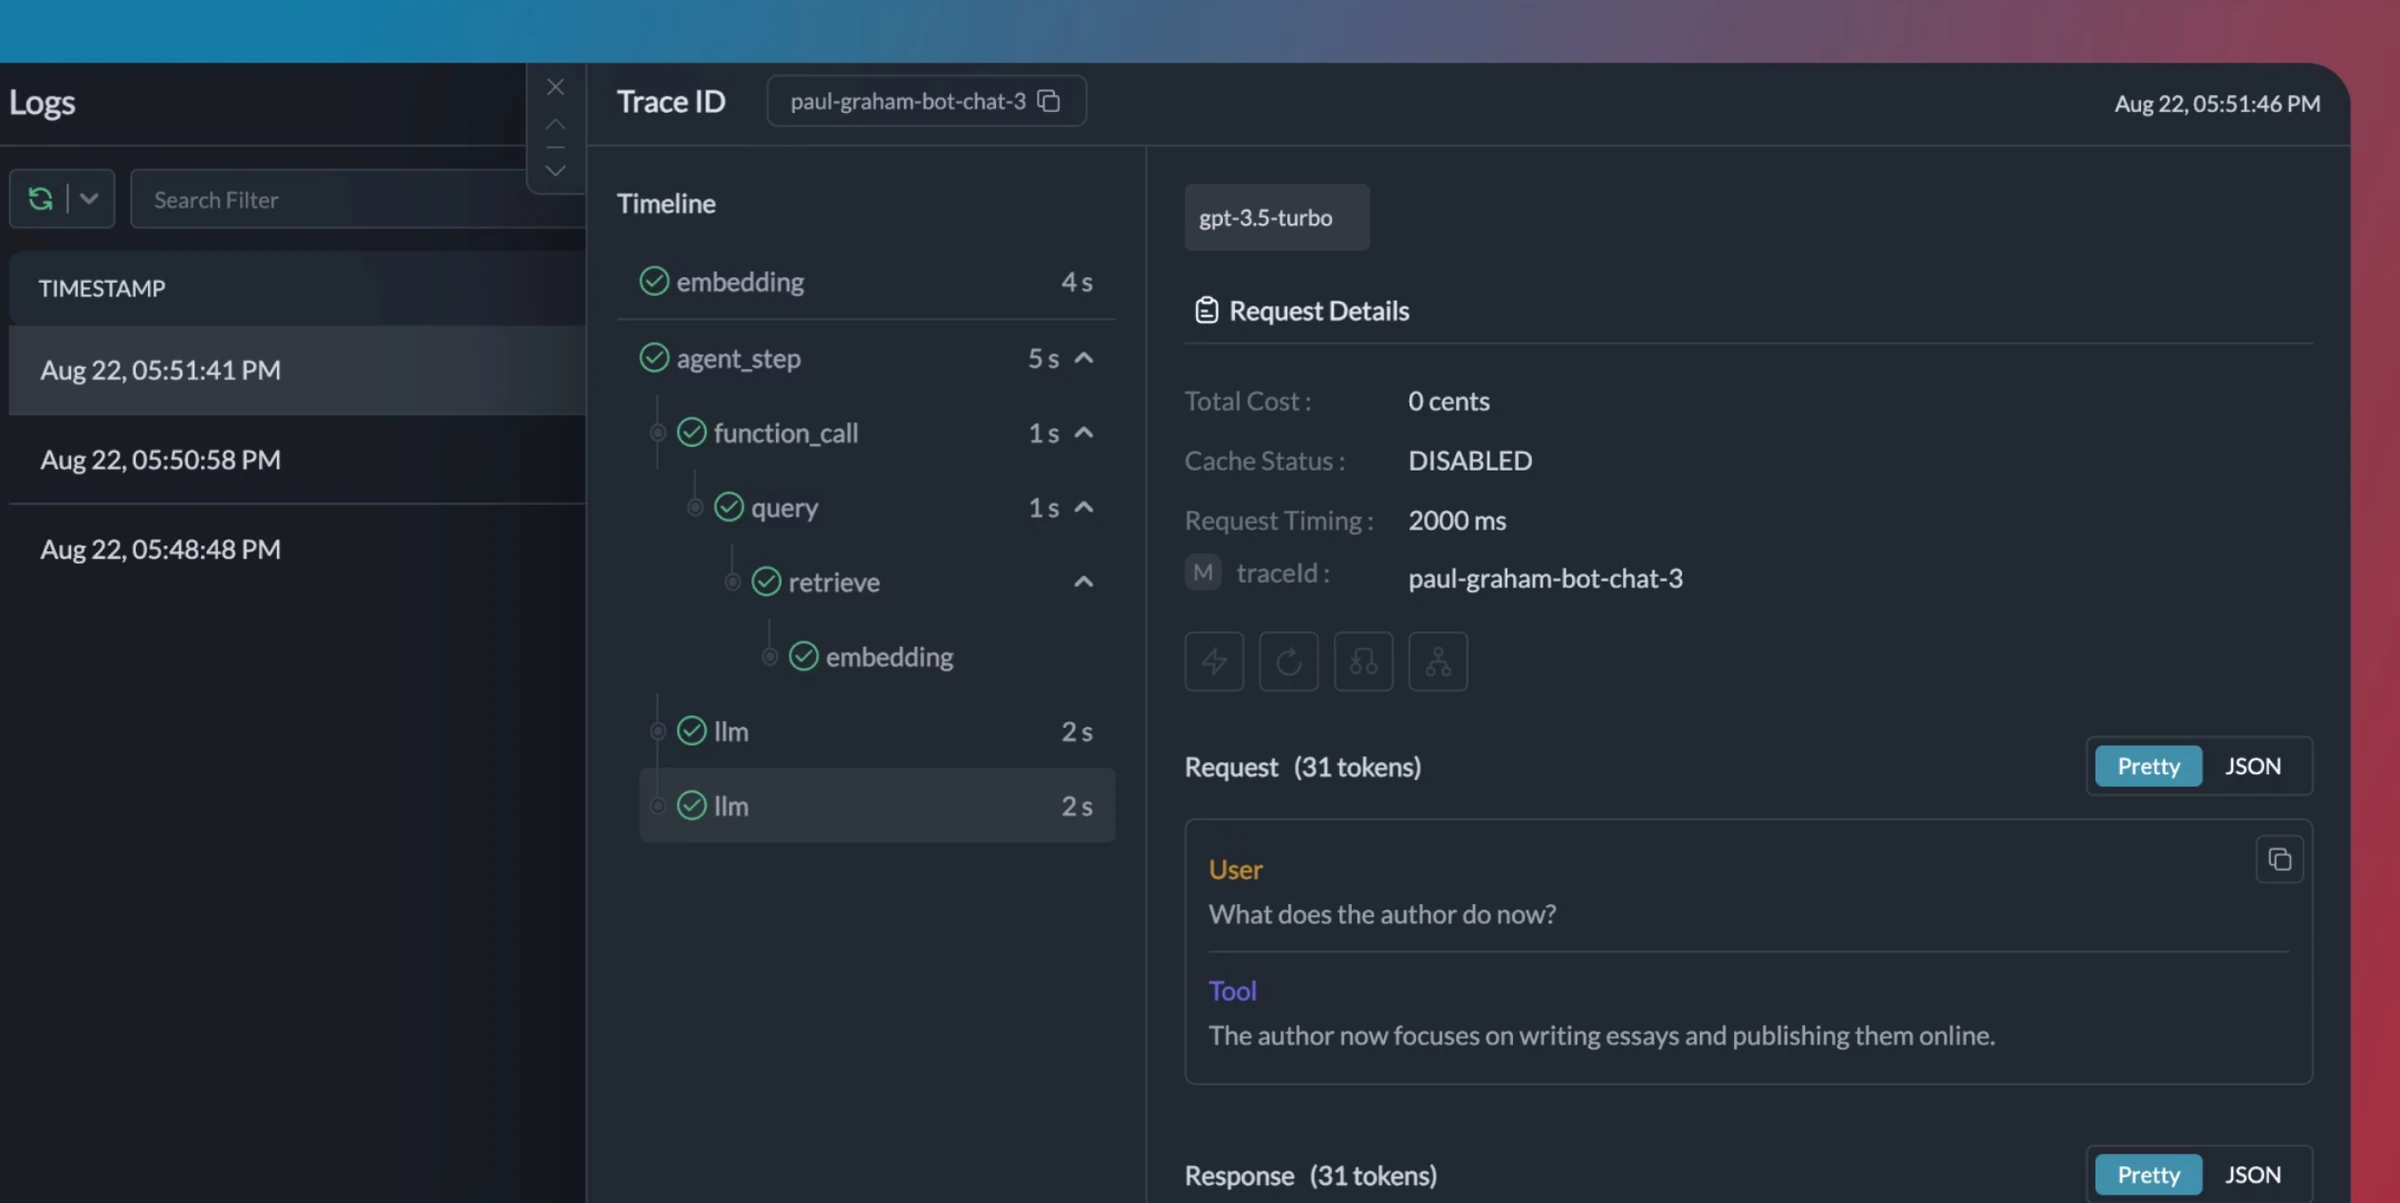Click the top embedding success checkmark
Viewport: 2400px width, 1203px height.
(654, 282)
